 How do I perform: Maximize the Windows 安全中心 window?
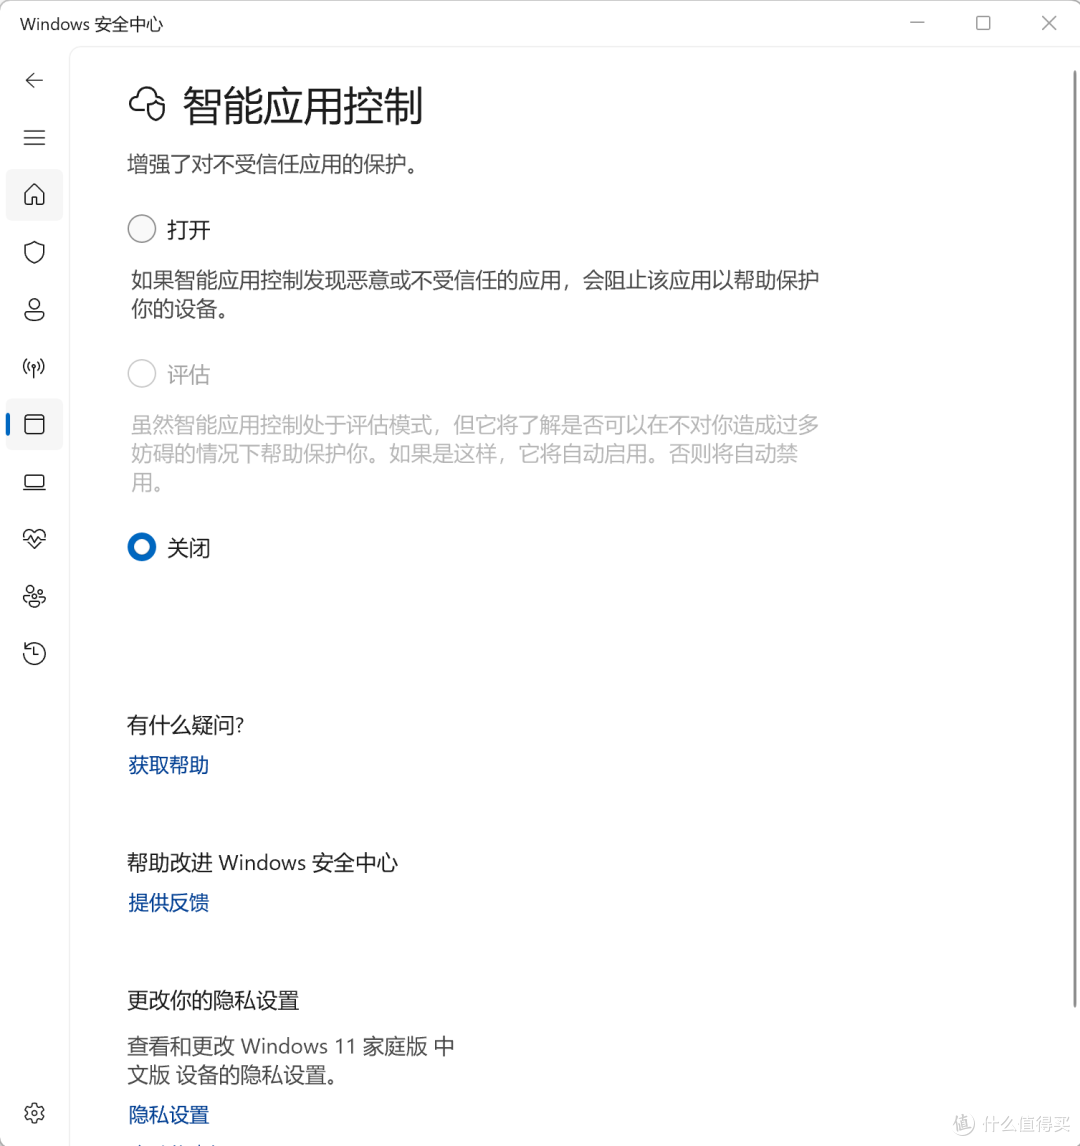[x=984, y=23]
